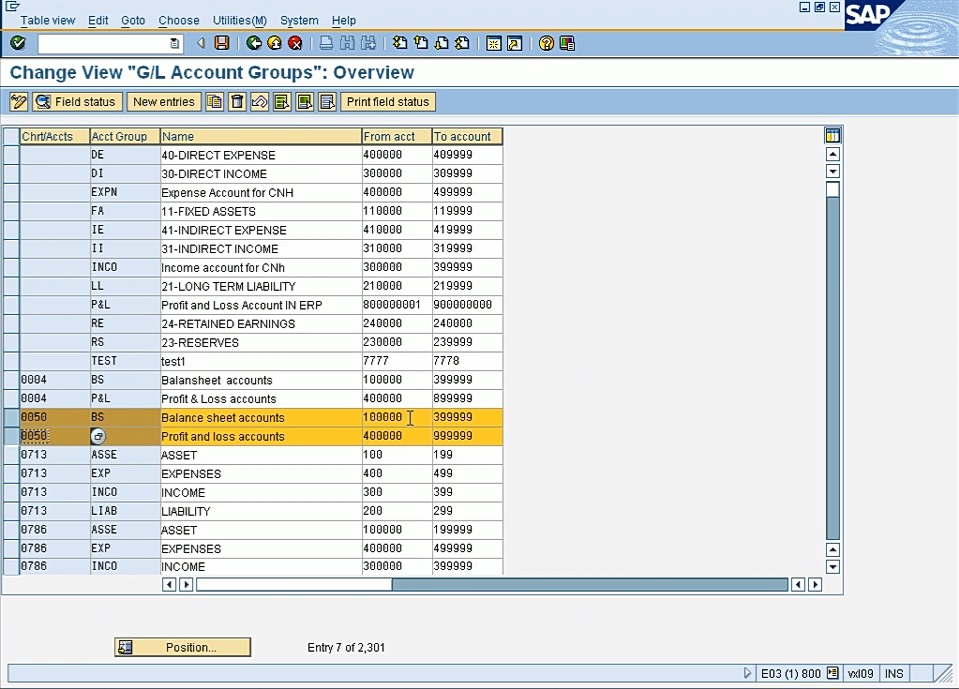The width and height of the screenshot is (959, 689).
Task: Click the Name cell '21-LONG TERM LIABILITY'
Action: coord(261,286)
